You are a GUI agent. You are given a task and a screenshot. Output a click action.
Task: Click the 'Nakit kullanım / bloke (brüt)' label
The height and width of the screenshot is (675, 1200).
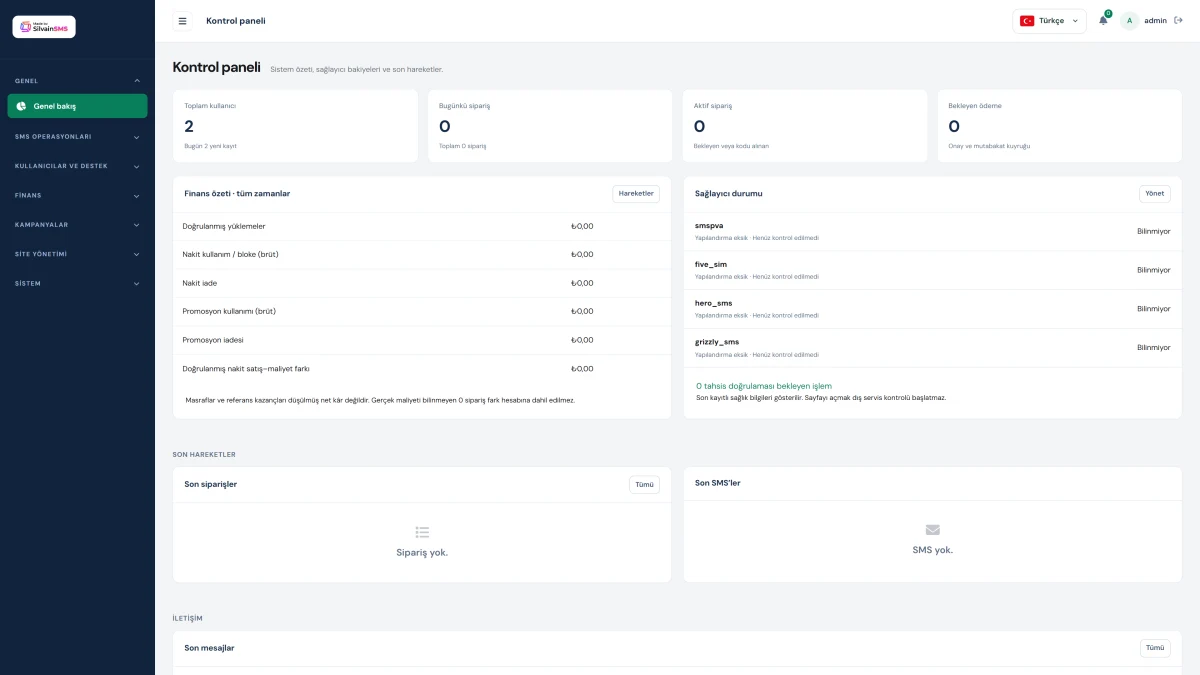click(x=231, y=254)
